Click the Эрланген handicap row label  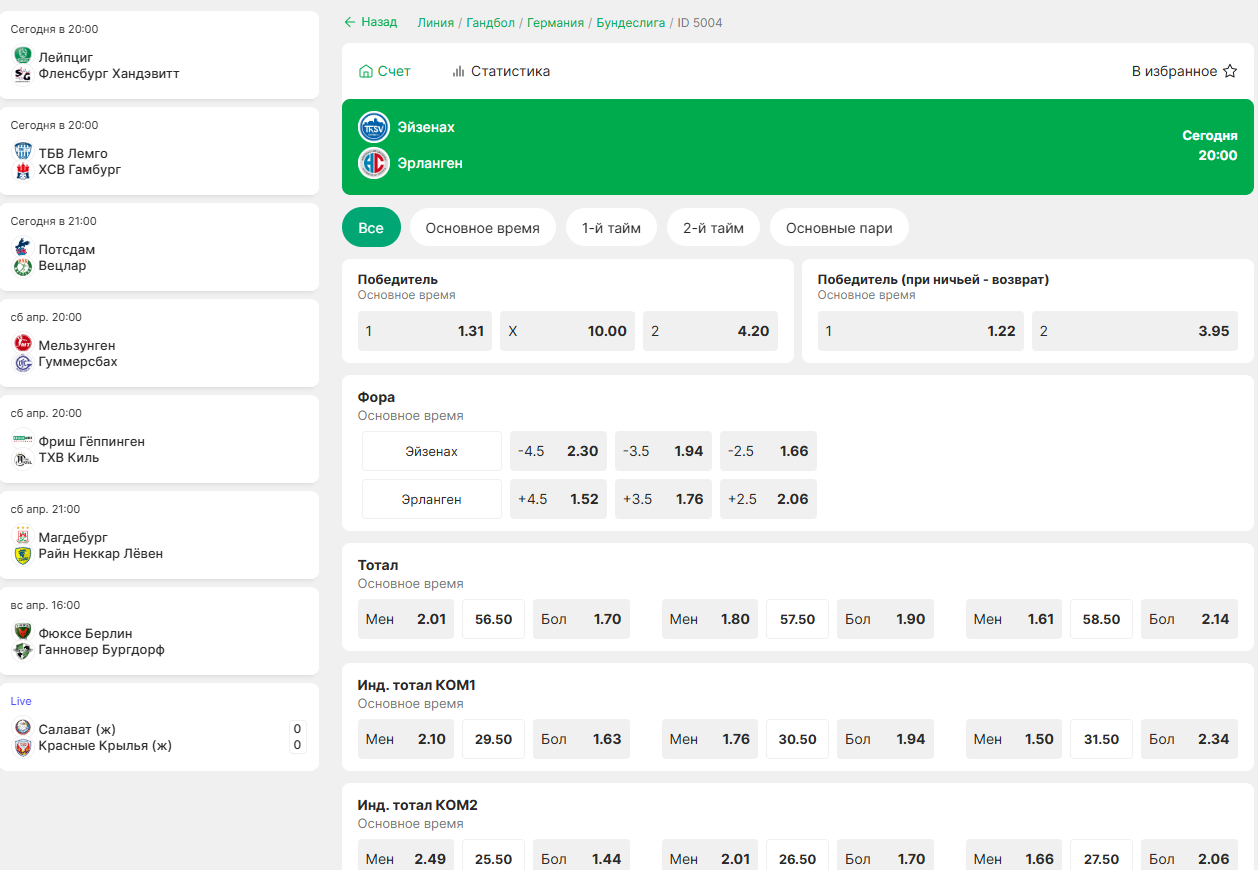click(432, 499)
